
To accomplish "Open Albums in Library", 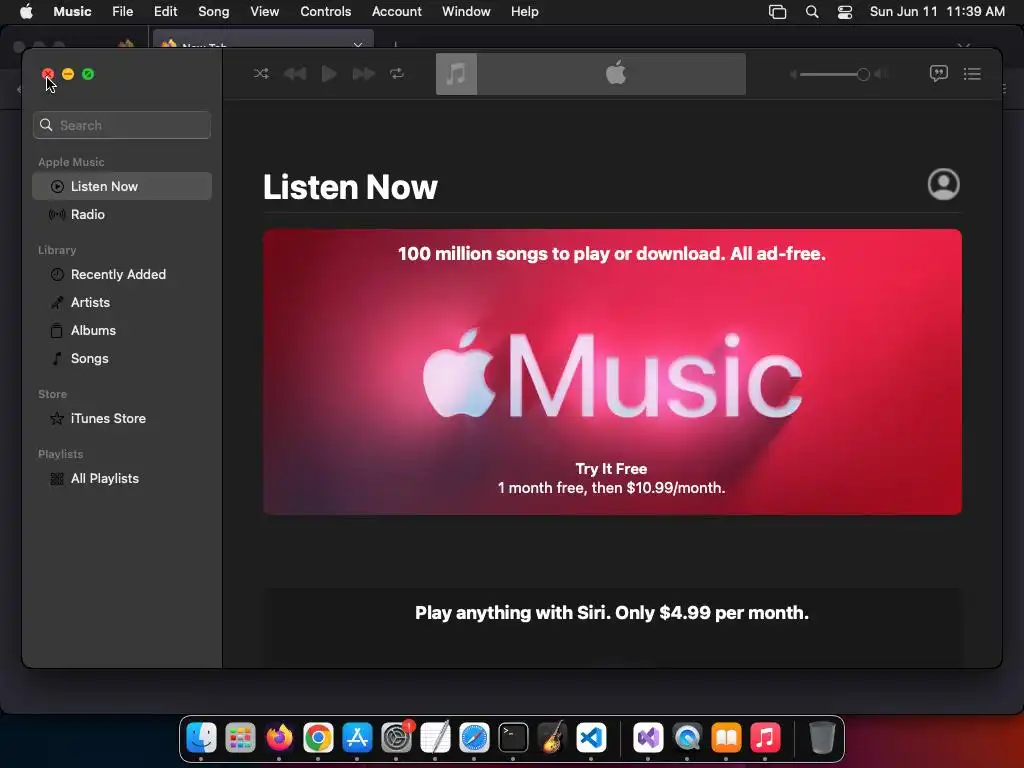I will point(122,330).
